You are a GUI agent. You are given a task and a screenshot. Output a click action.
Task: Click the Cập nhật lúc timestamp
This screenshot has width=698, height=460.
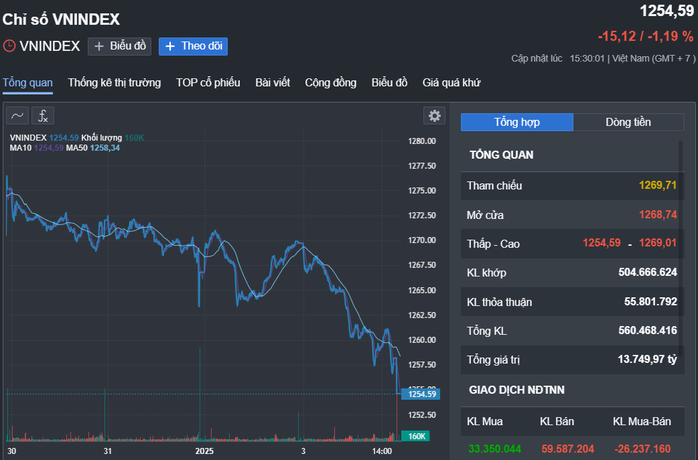[603, 58]
